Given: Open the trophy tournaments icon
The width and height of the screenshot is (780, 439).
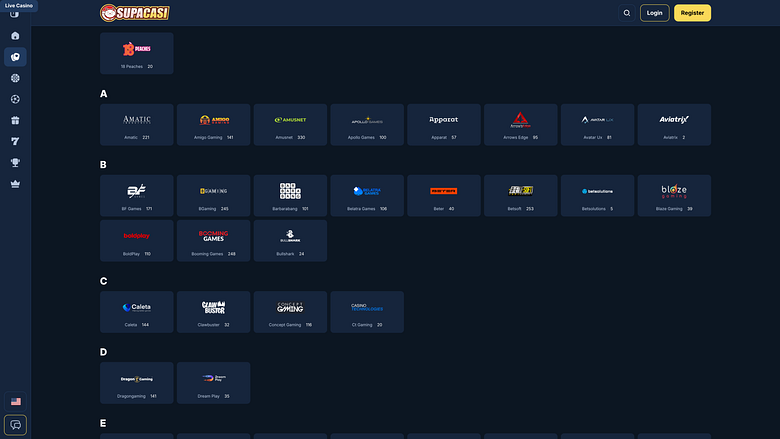Looking at the screenshot, I should [x=15, y=163].
